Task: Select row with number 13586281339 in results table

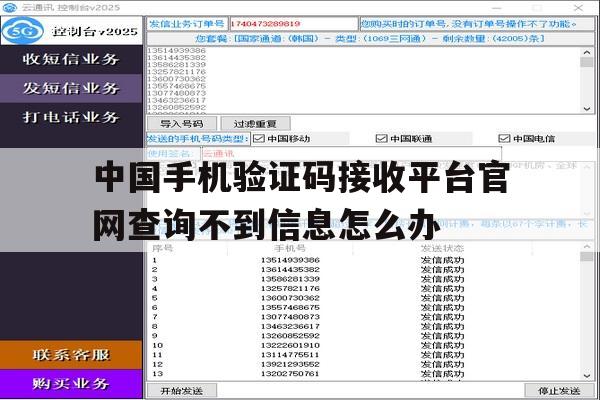Action: point(364,279)
